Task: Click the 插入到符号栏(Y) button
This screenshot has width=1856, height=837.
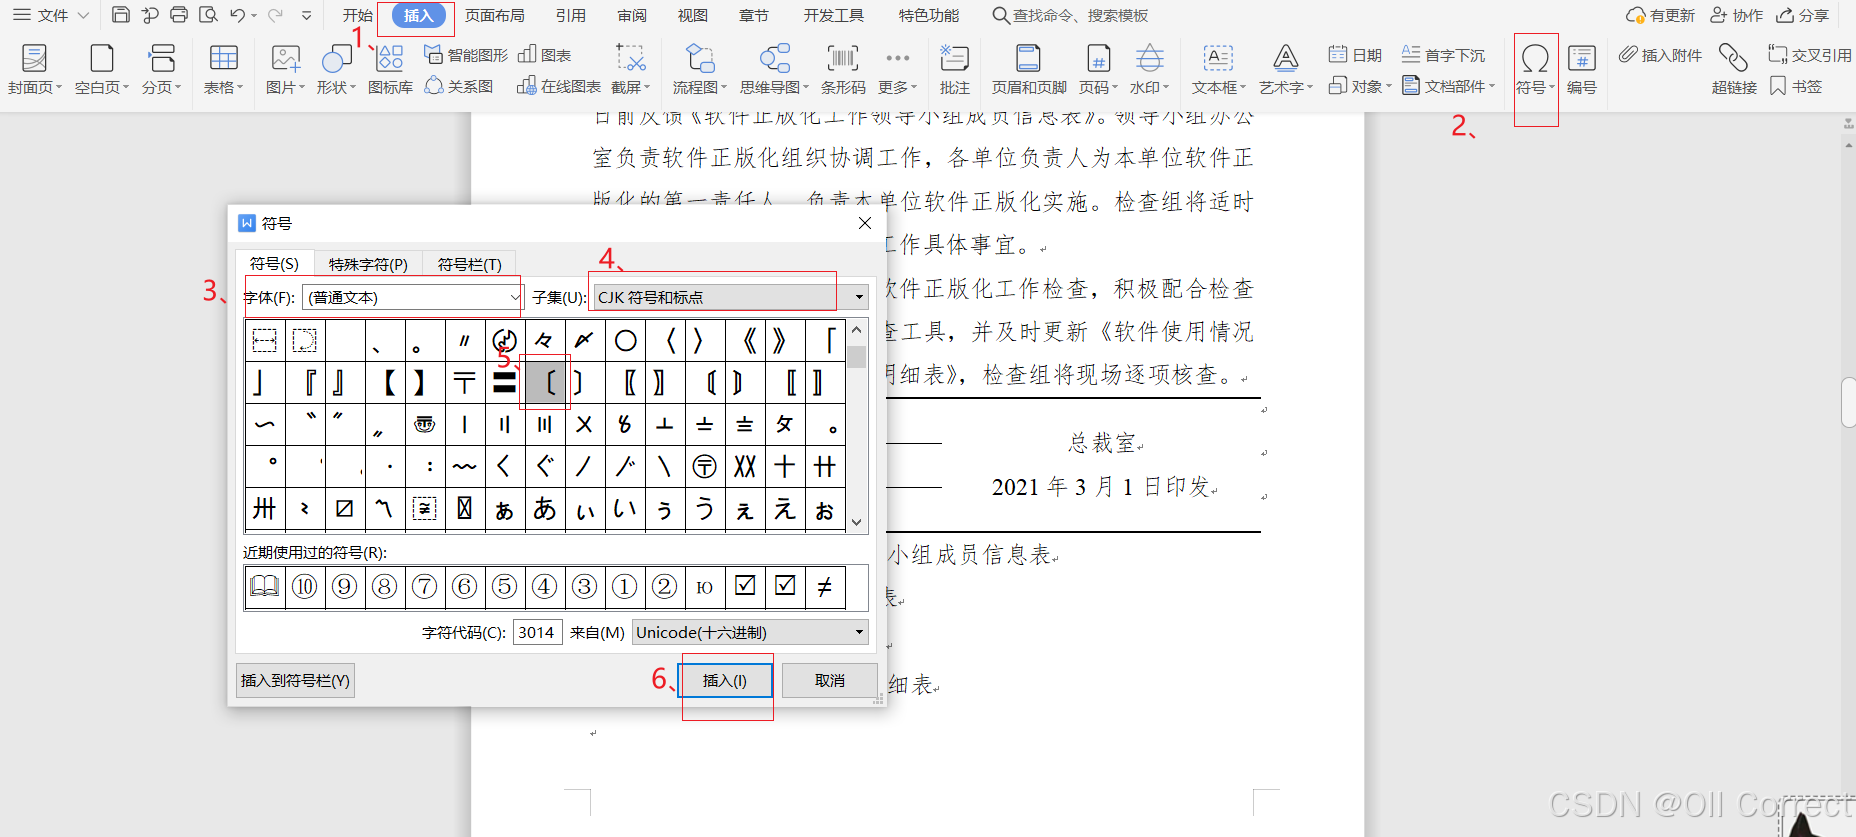Action: pos(295,680)
